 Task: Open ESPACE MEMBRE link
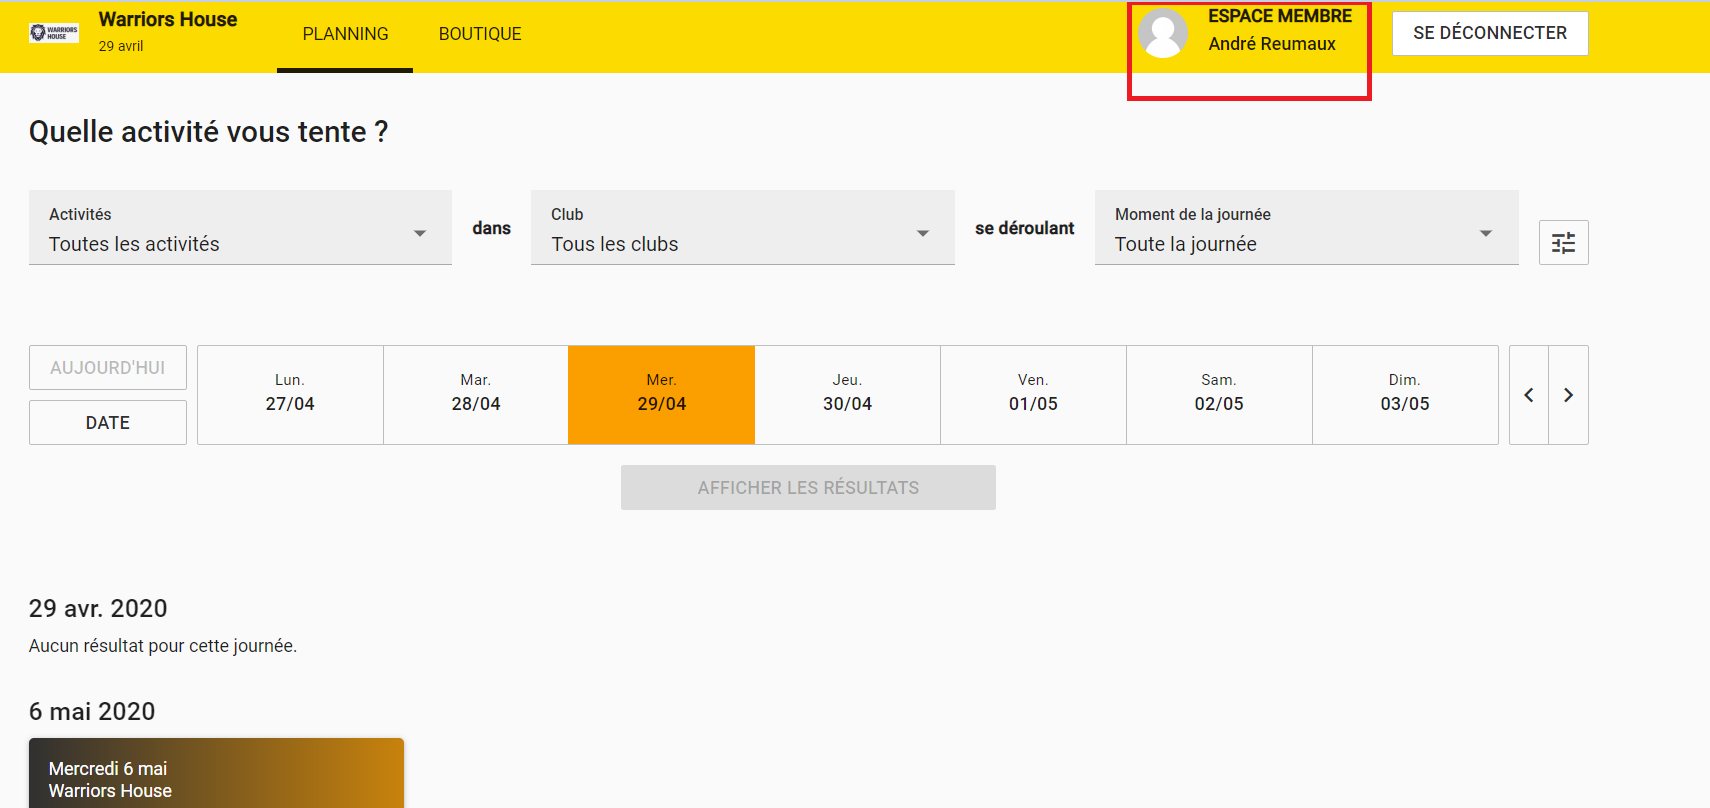click(1279, 16)
